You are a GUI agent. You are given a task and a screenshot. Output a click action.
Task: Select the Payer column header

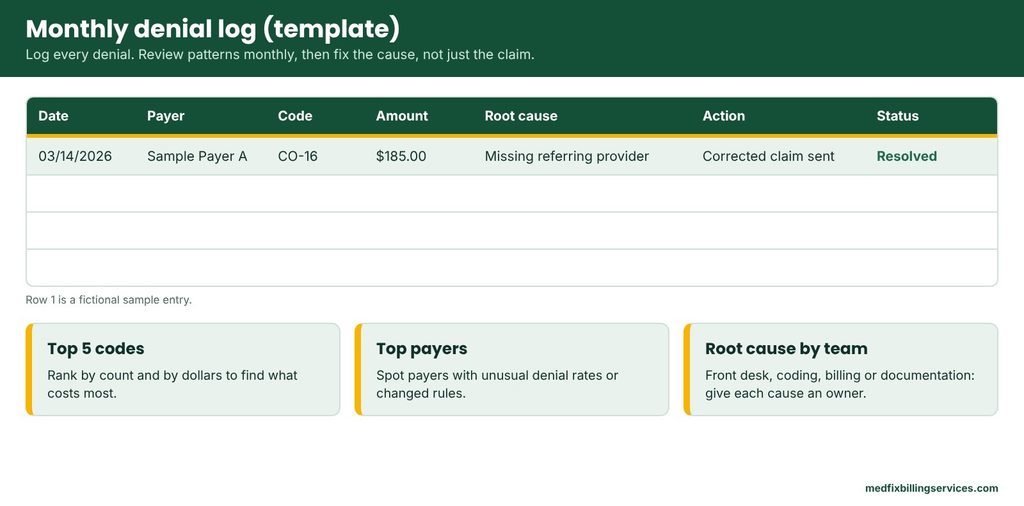[166, 116]
